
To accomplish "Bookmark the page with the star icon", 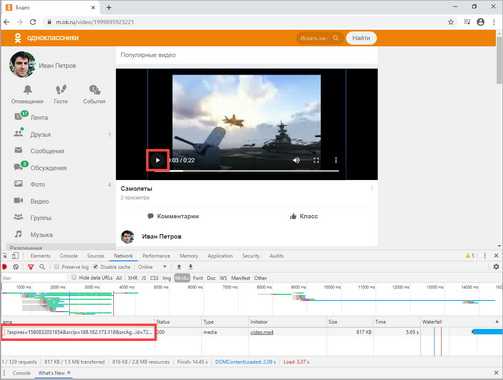I will coord(451,22).
